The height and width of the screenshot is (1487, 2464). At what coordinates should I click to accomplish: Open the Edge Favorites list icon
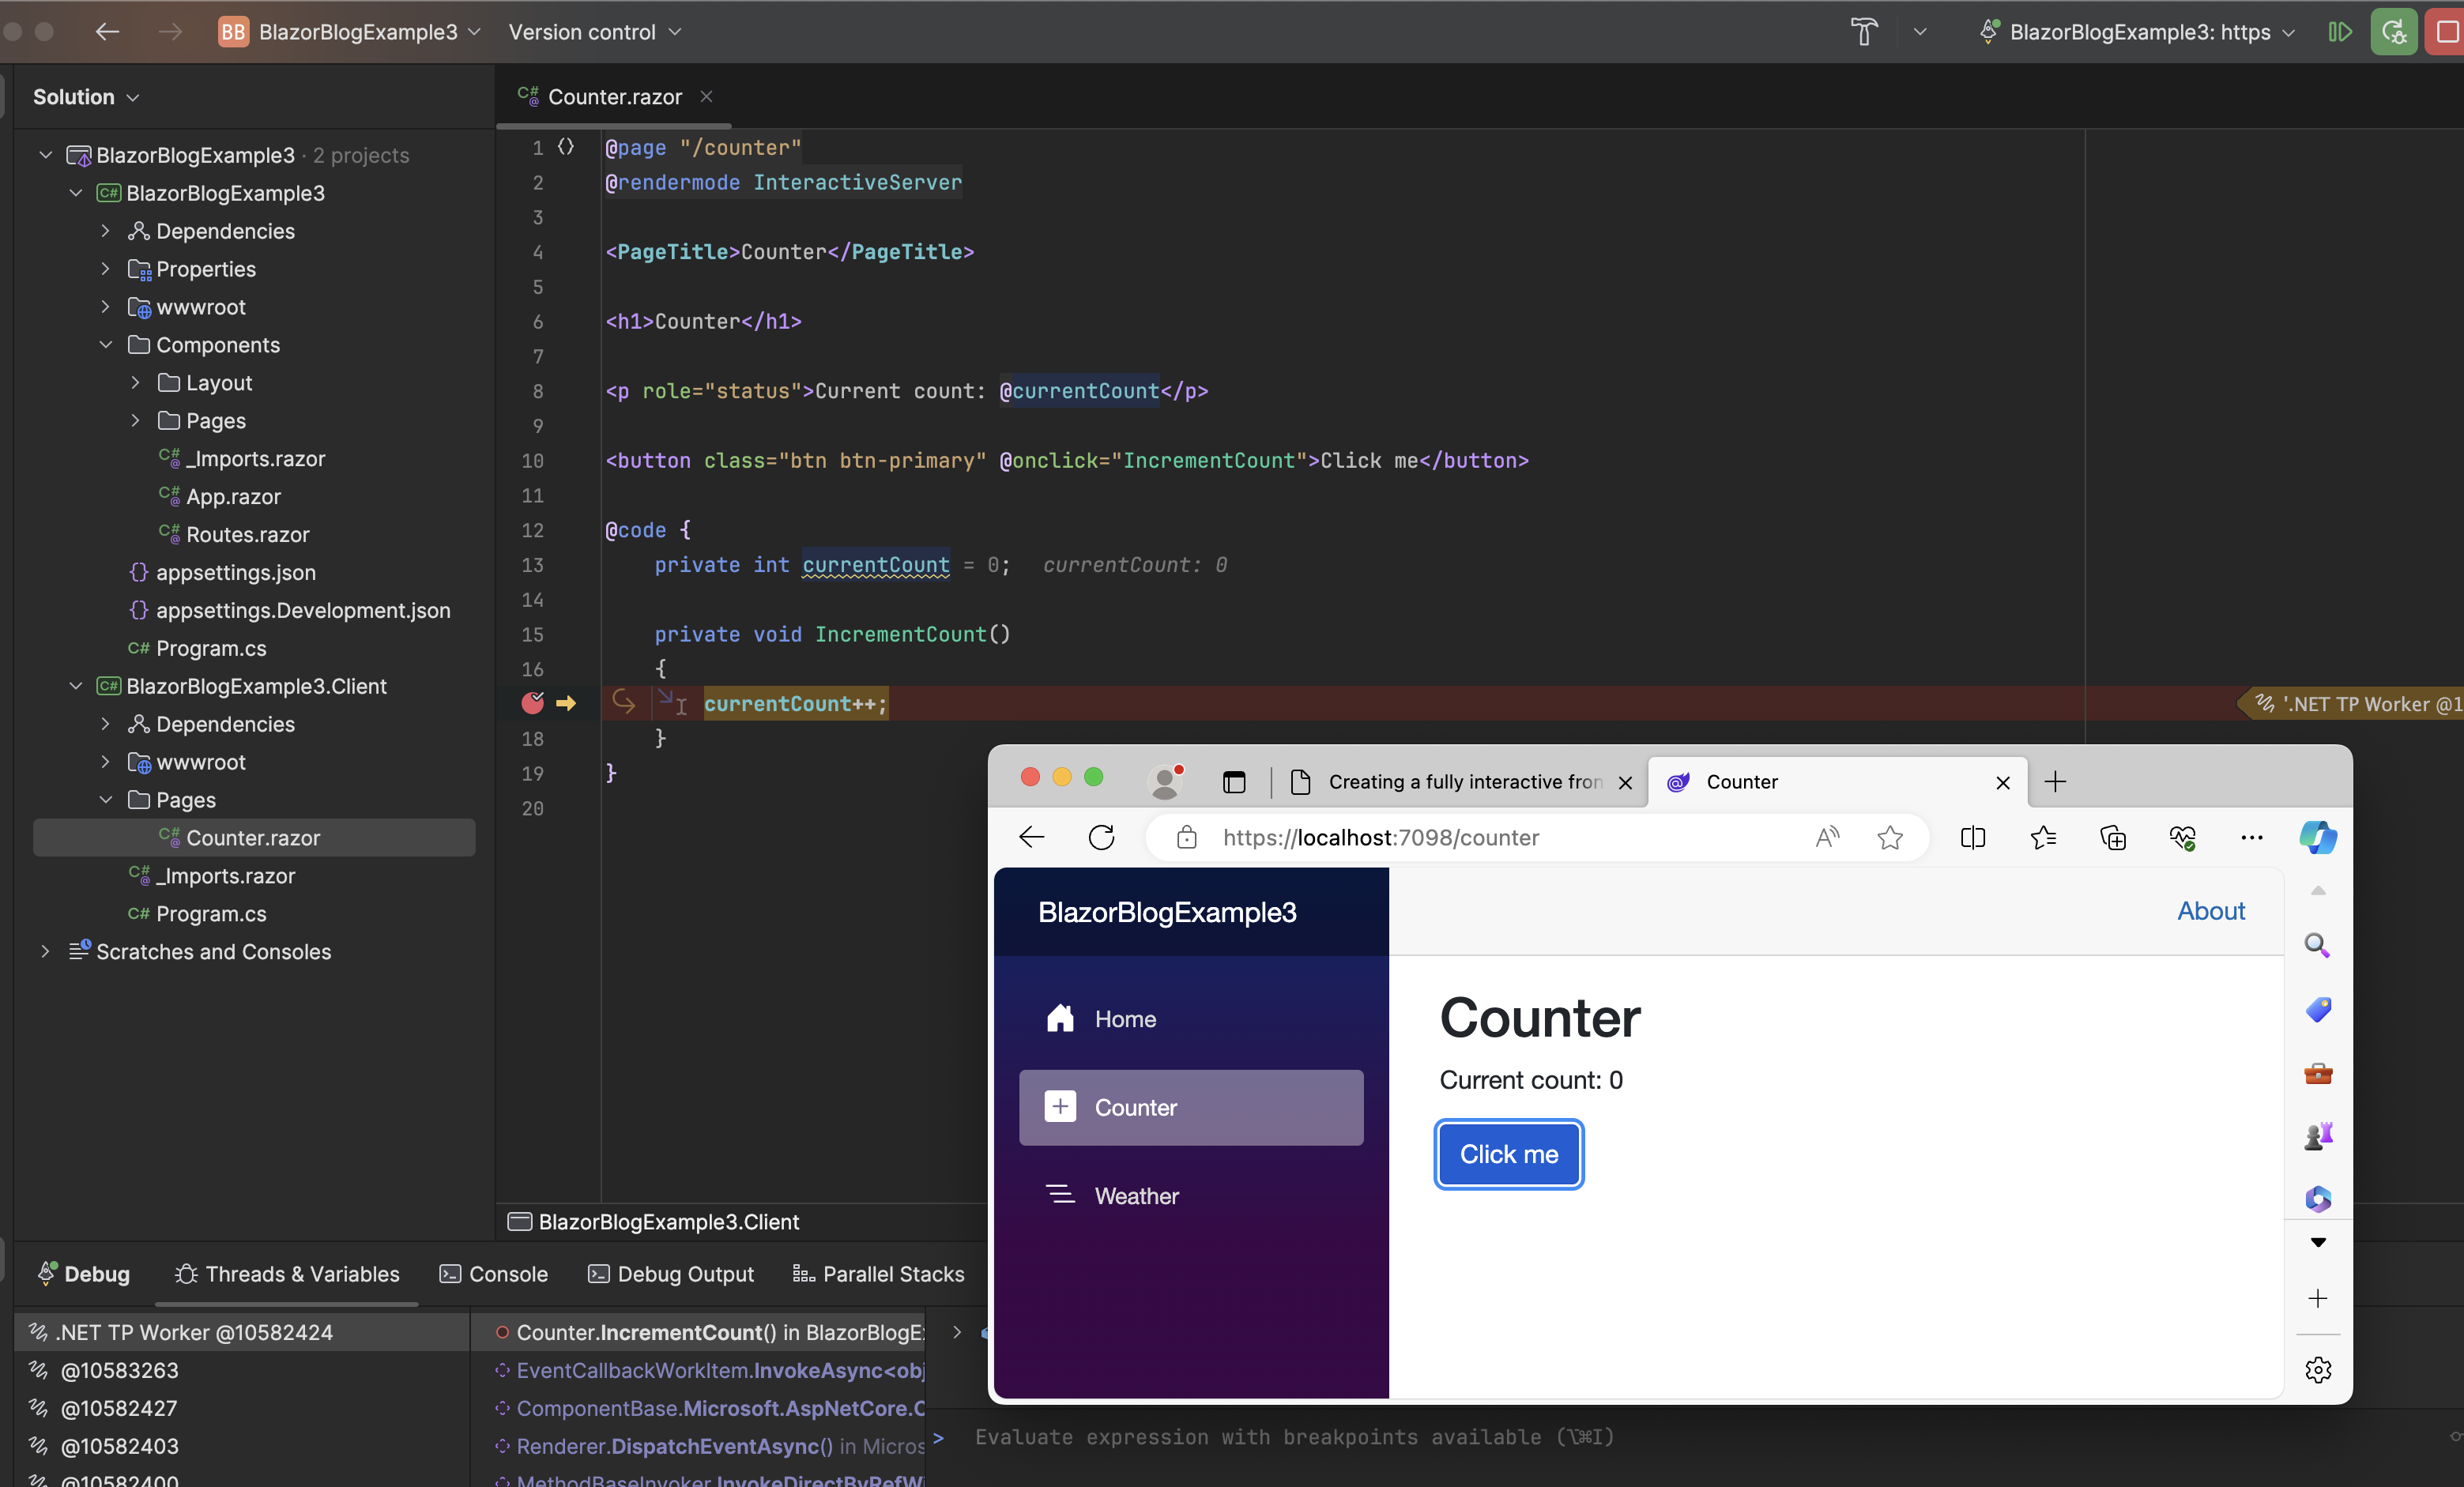coord(2043,837)
